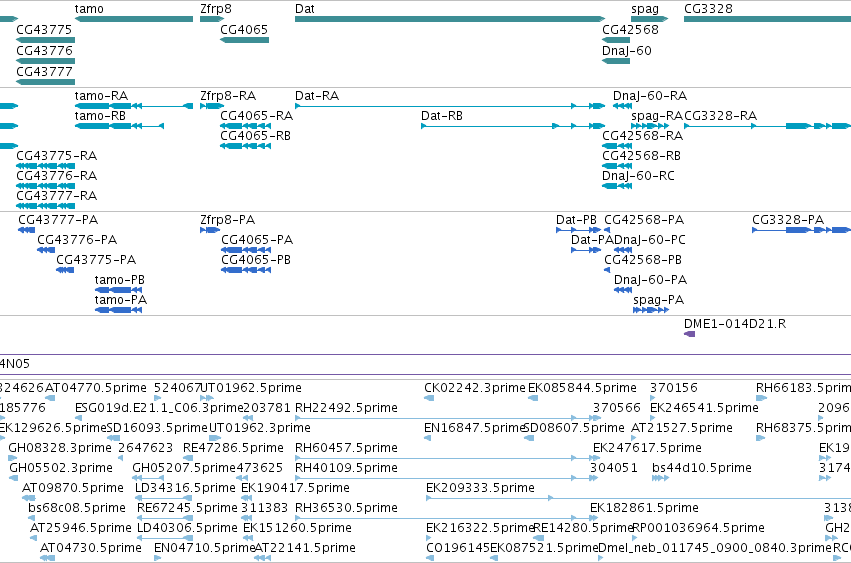Click the Dmel_neb_011745_0900_0840.3prime label
The height and width of the screenshot is (563, 851).
[x=715, y=548]
